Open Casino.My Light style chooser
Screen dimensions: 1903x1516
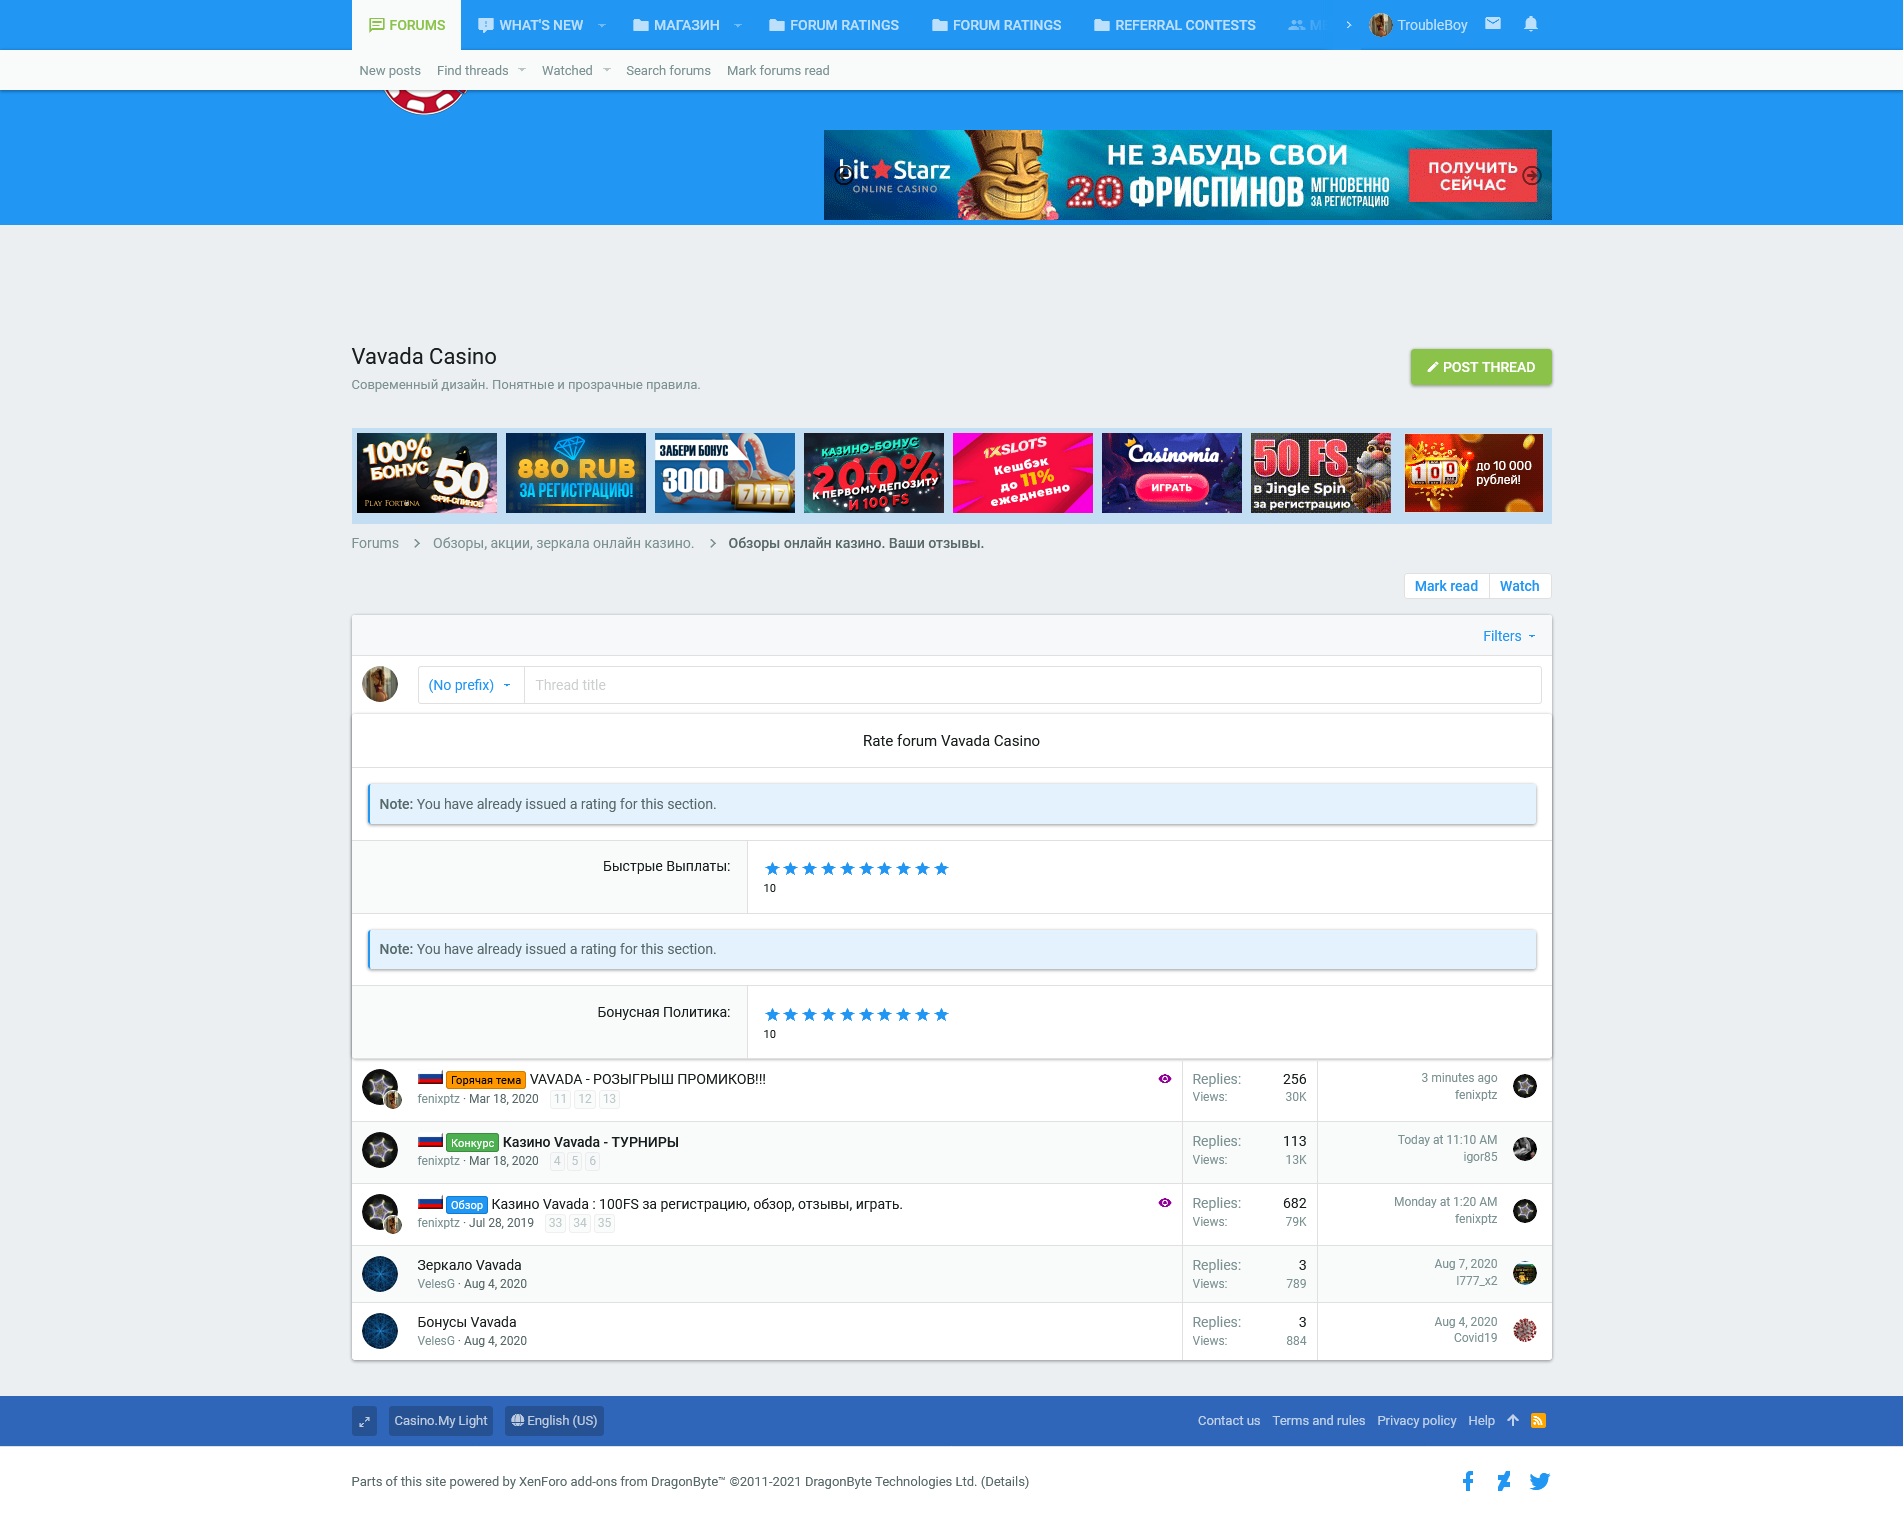(441, 1421)
